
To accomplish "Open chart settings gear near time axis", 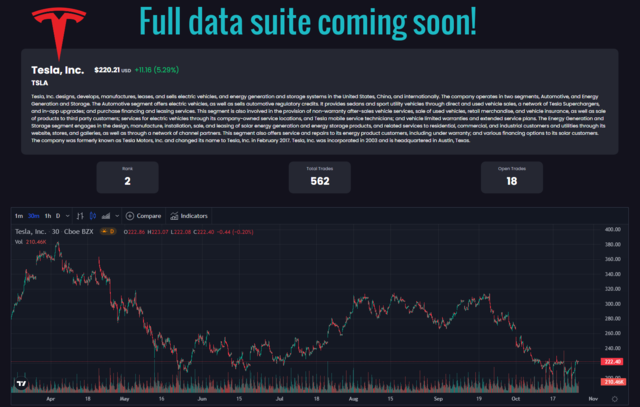I will point(615,399).
